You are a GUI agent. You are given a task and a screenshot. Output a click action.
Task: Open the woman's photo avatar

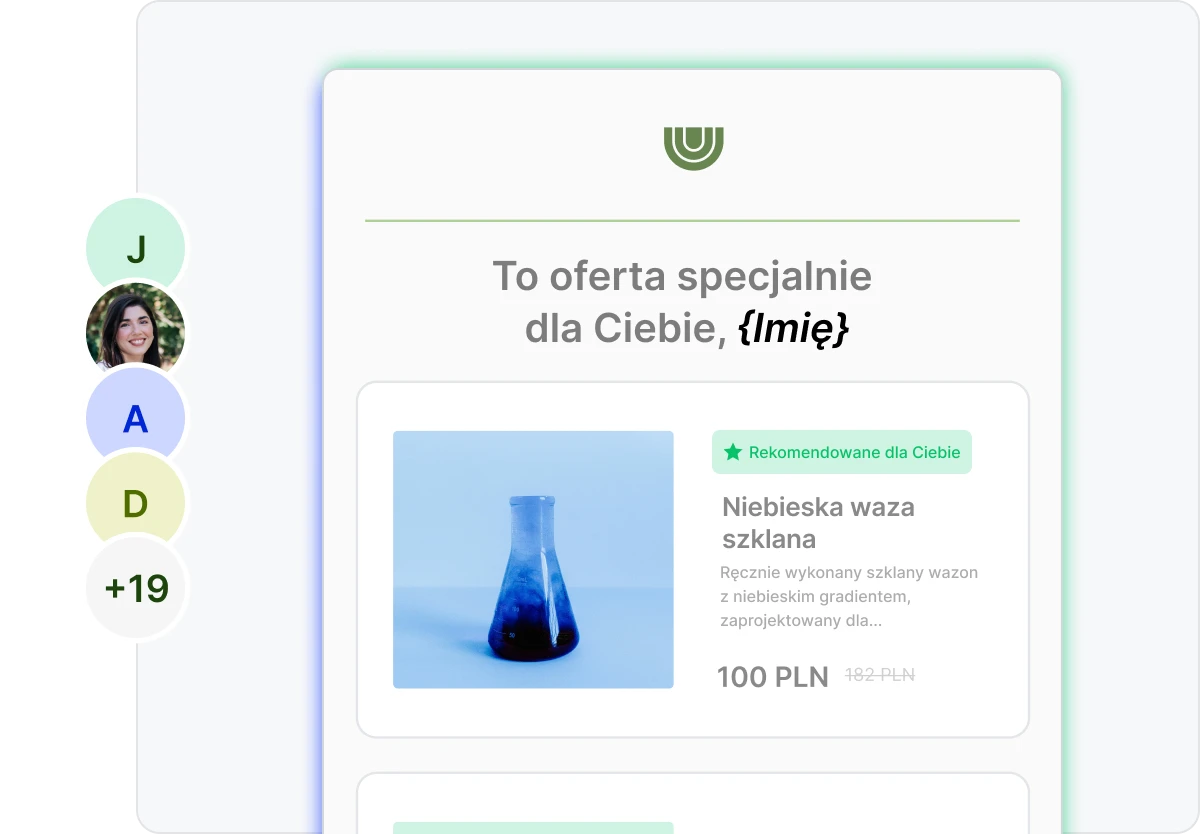pos(136,330)
